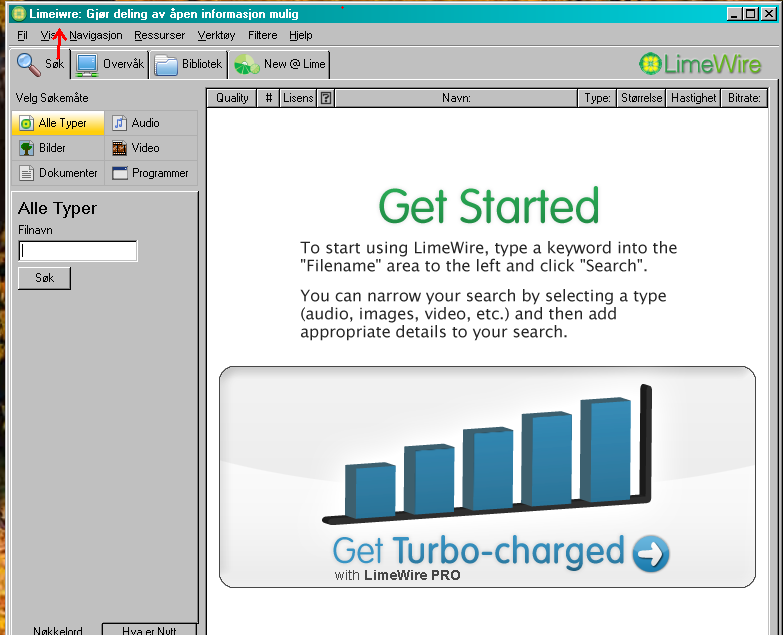Open the Hjelp menu
This screenshot has height=635, width=783.
[301, 35]
